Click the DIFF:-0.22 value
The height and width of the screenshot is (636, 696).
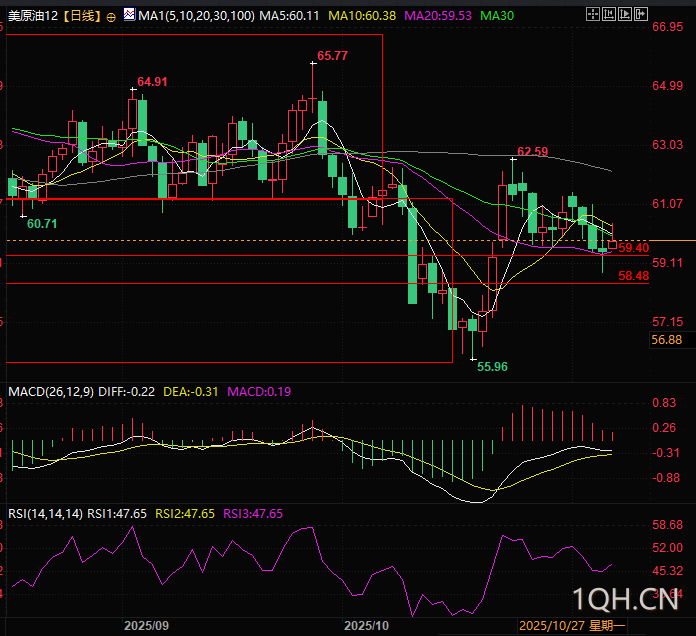(127, 392)
